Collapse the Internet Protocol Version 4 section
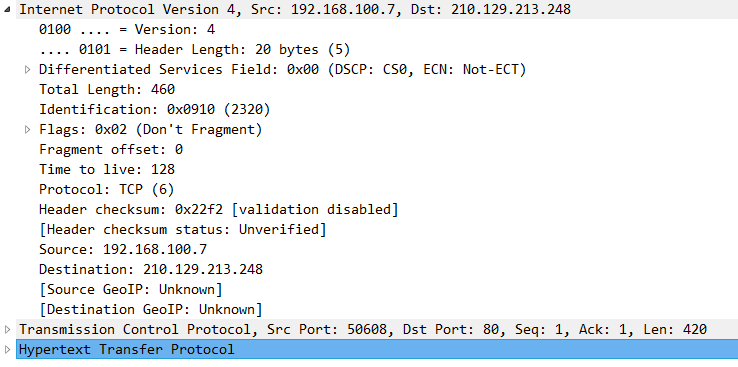Screen dimensions: 738x367 click(7, 10)
